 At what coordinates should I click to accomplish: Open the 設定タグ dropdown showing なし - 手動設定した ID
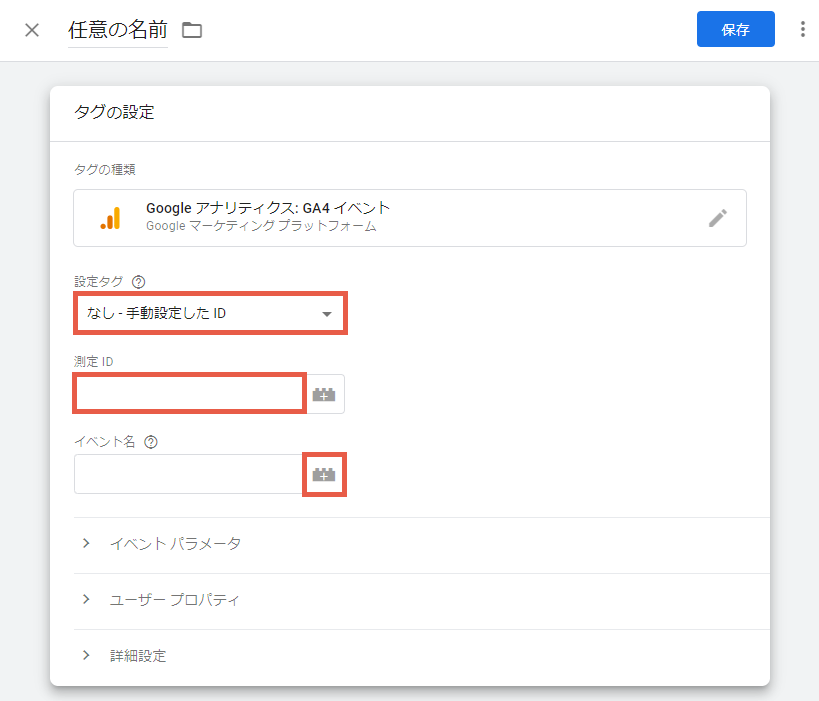click(x=210, y=313)
